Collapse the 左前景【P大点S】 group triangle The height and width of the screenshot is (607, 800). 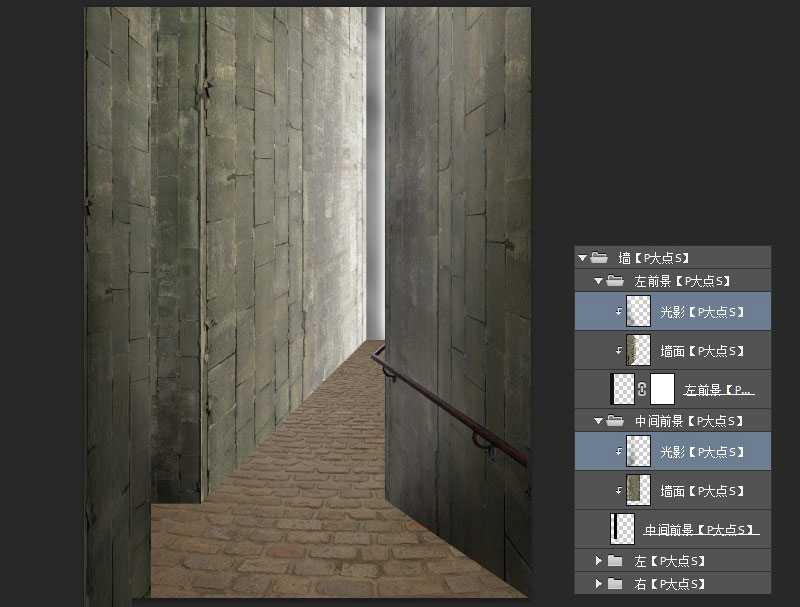point(598,281)
